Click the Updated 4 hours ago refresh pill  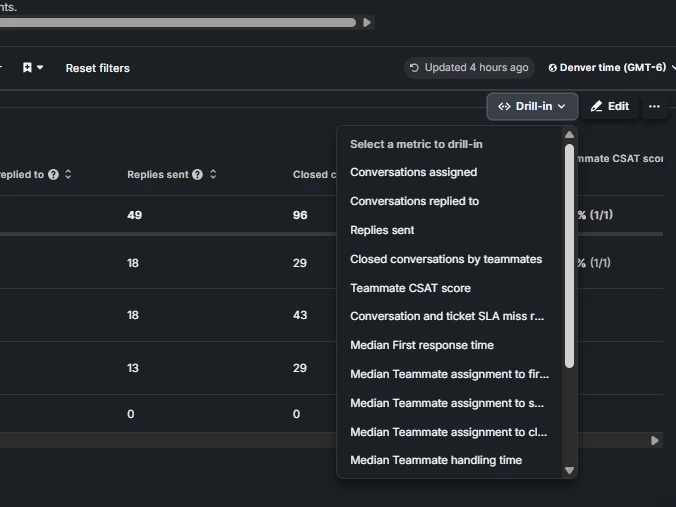coord(469,68)
